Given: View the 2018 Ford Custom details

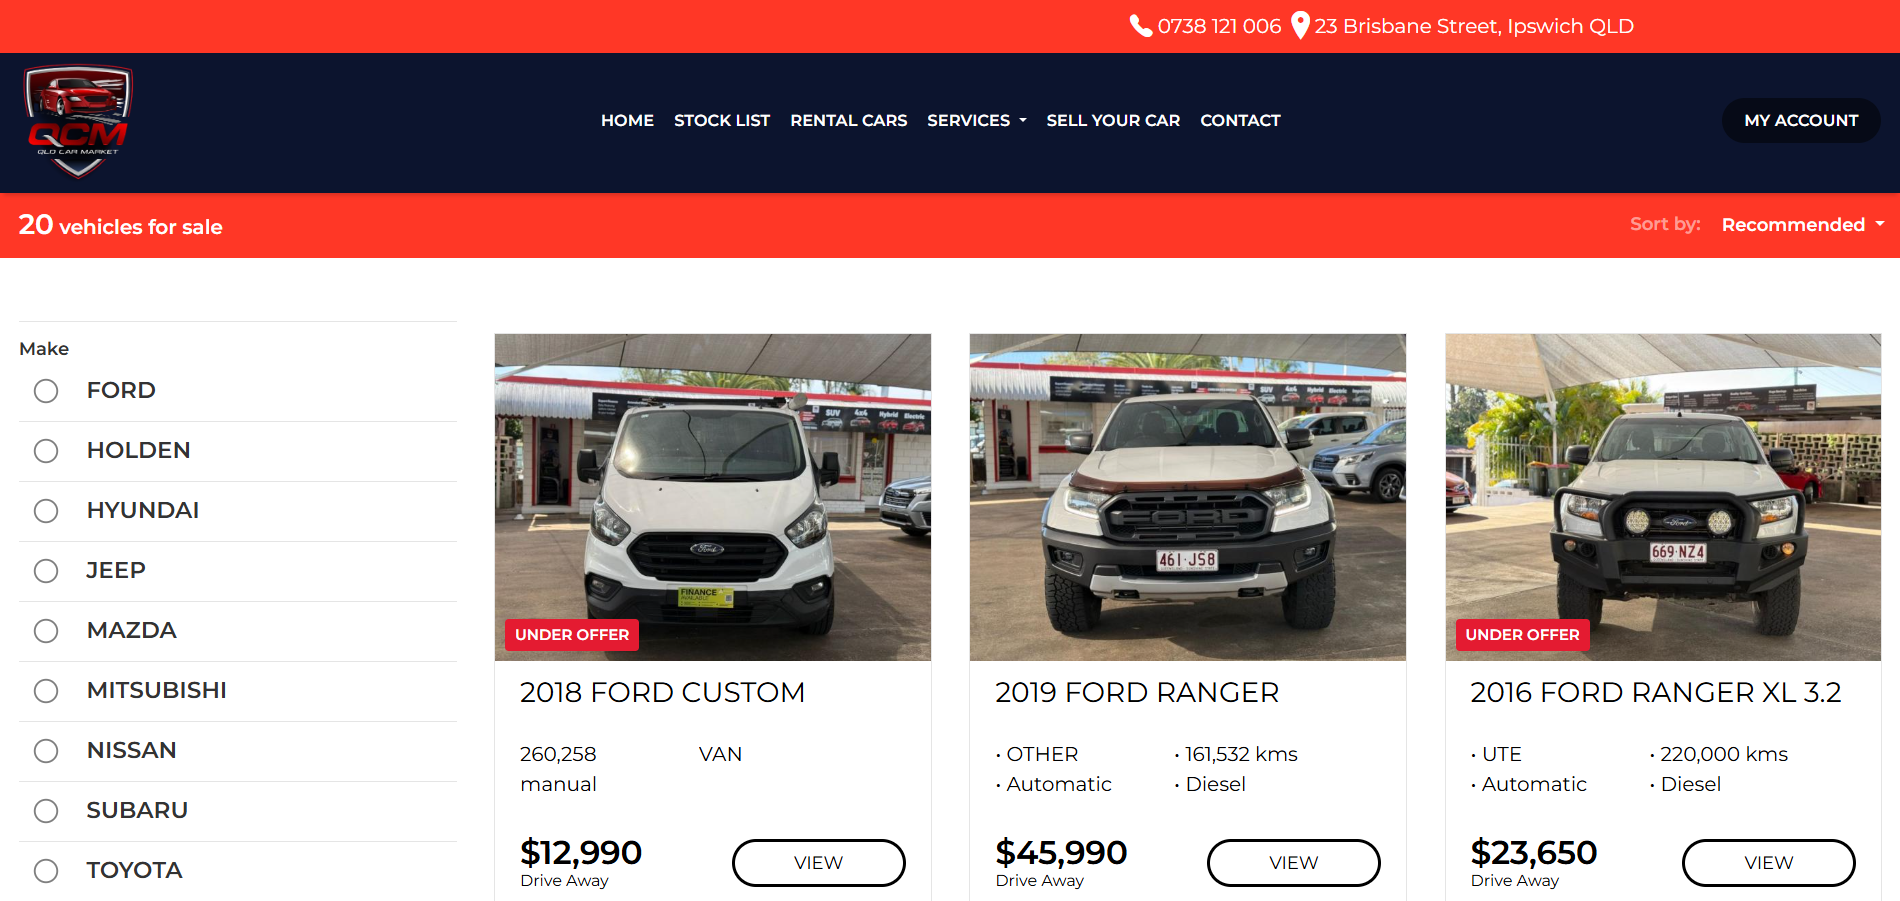Looking at the screenshot, I should click(x=818, y=863).
